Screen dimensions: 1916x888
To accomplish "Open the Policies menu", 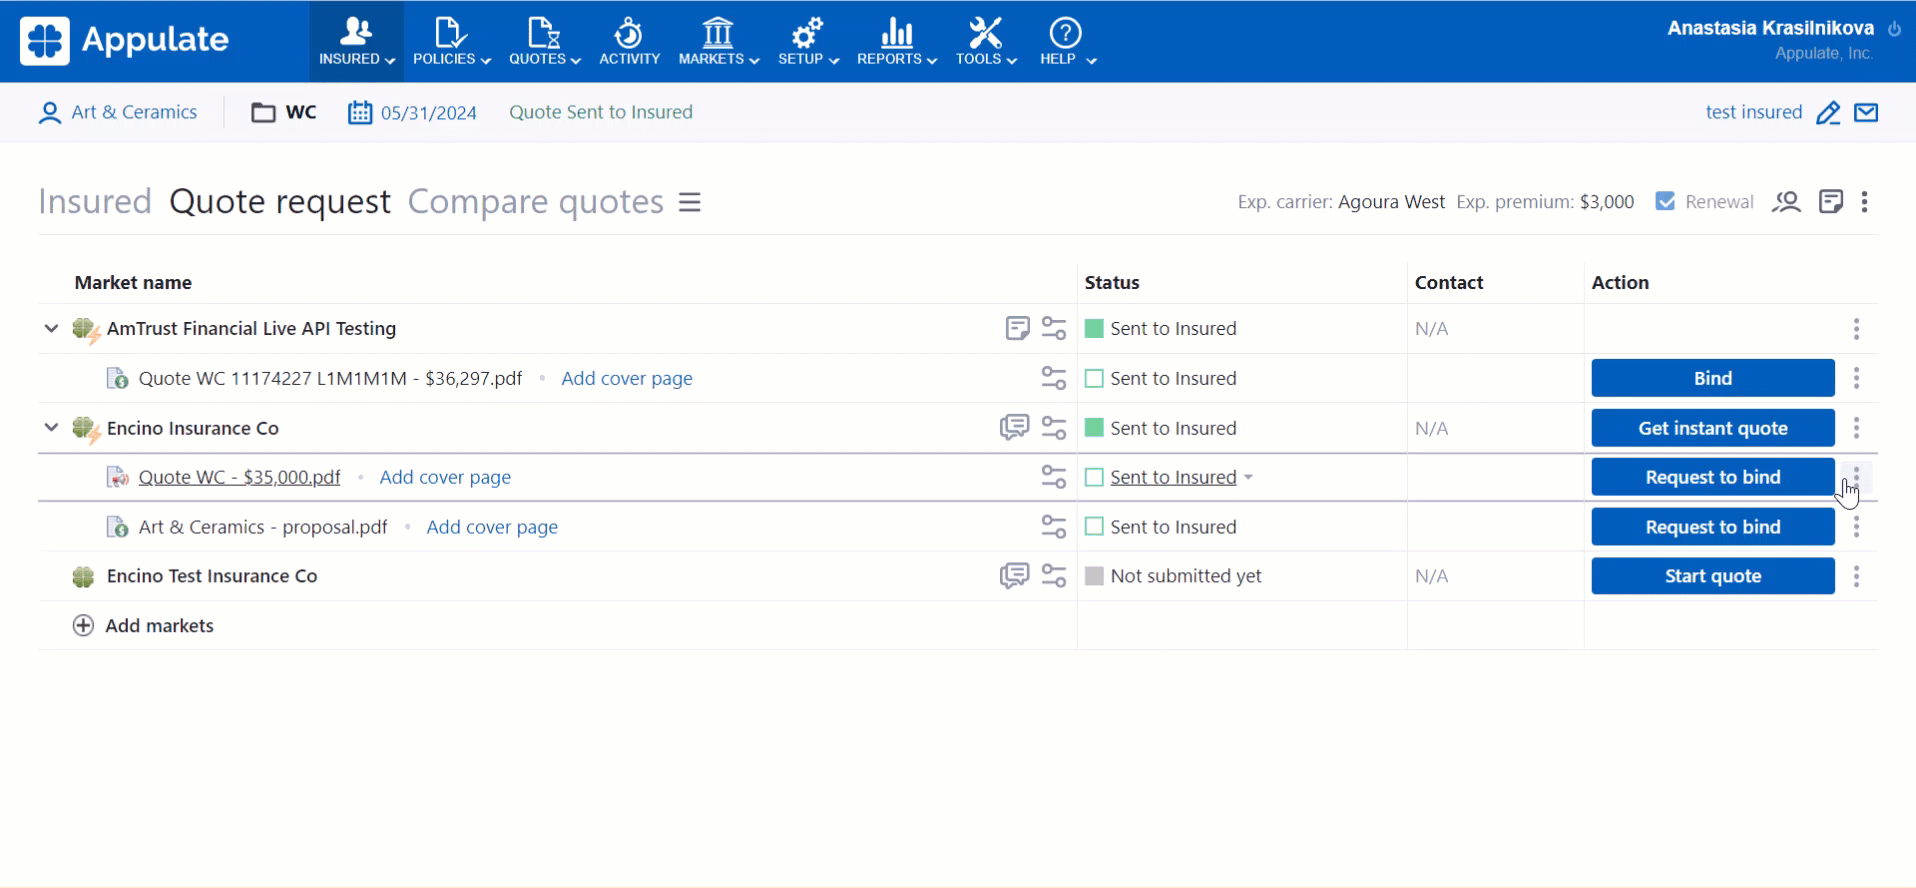I will (x=451, y=41).
